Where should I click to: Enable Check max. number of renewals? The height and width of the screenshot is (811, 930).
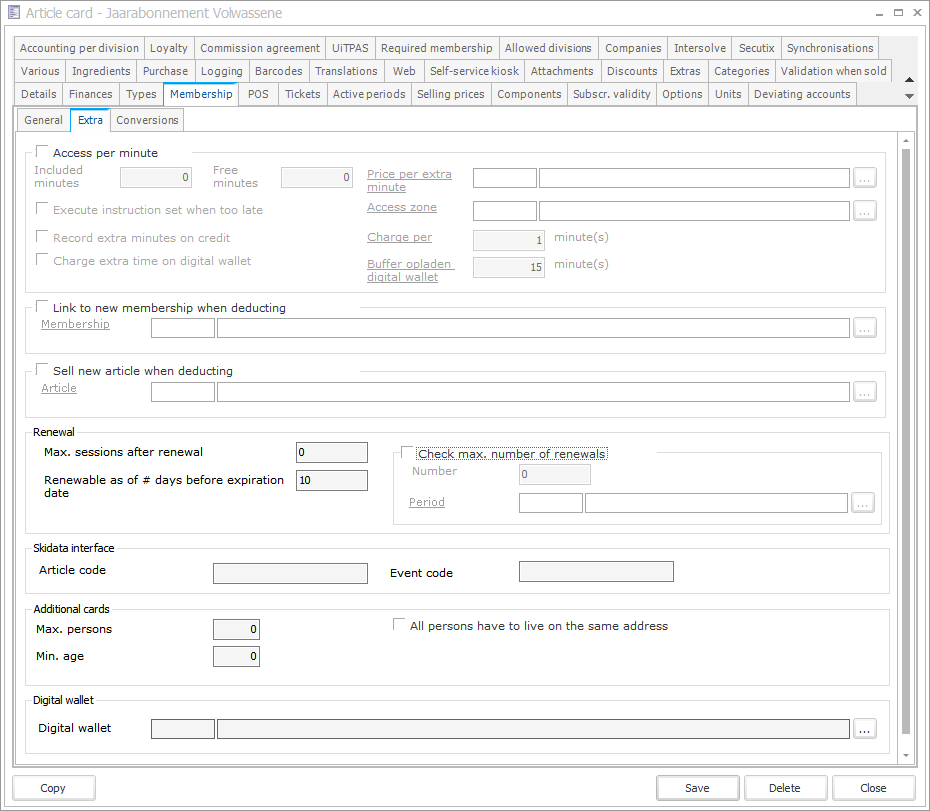[x=407, y=453]
